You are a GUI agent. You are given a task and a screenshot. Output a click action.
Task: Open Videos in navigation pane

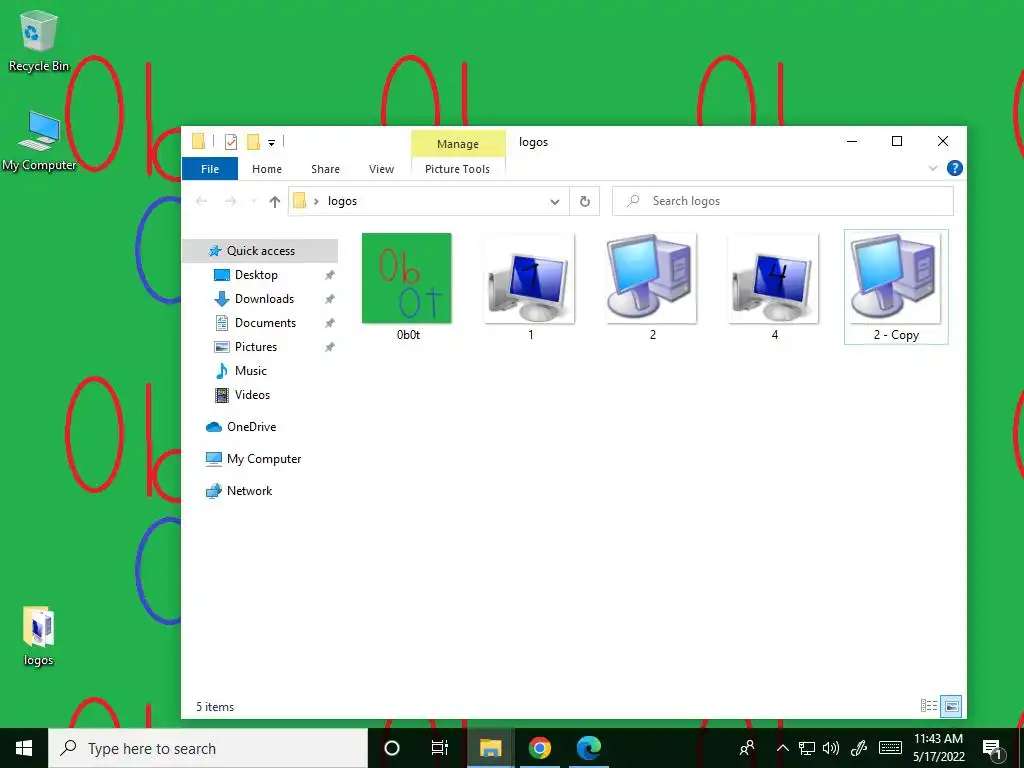(x=252, y=395)
